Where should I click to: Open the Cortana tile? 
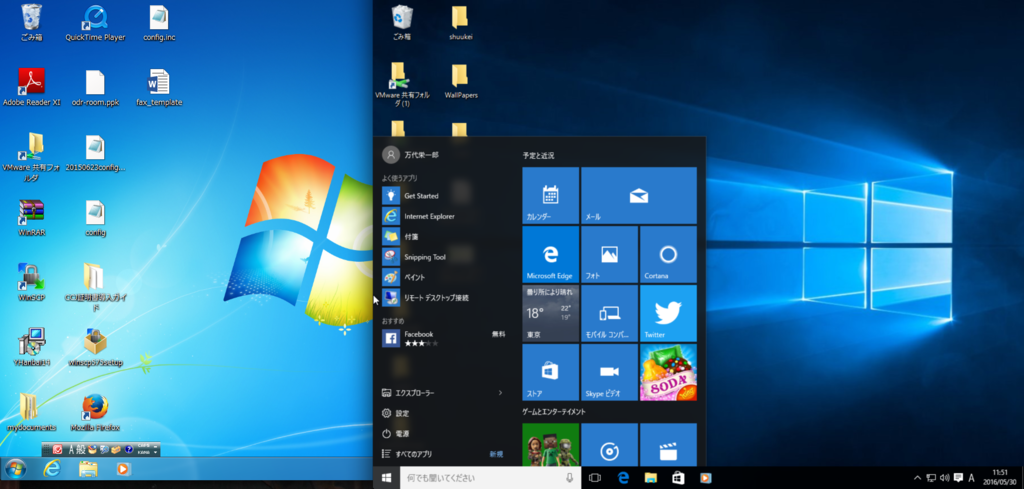(668, 255)
